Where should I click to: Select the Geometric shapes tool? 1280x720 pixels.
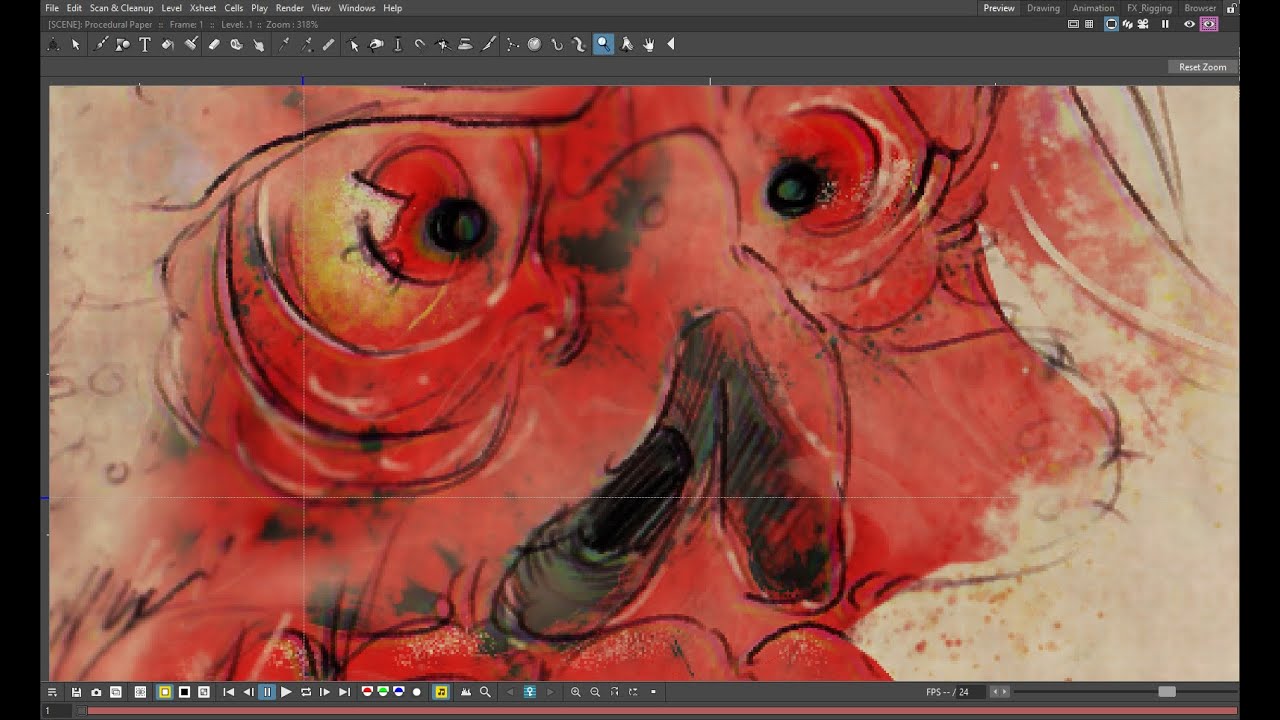(122, 44)
